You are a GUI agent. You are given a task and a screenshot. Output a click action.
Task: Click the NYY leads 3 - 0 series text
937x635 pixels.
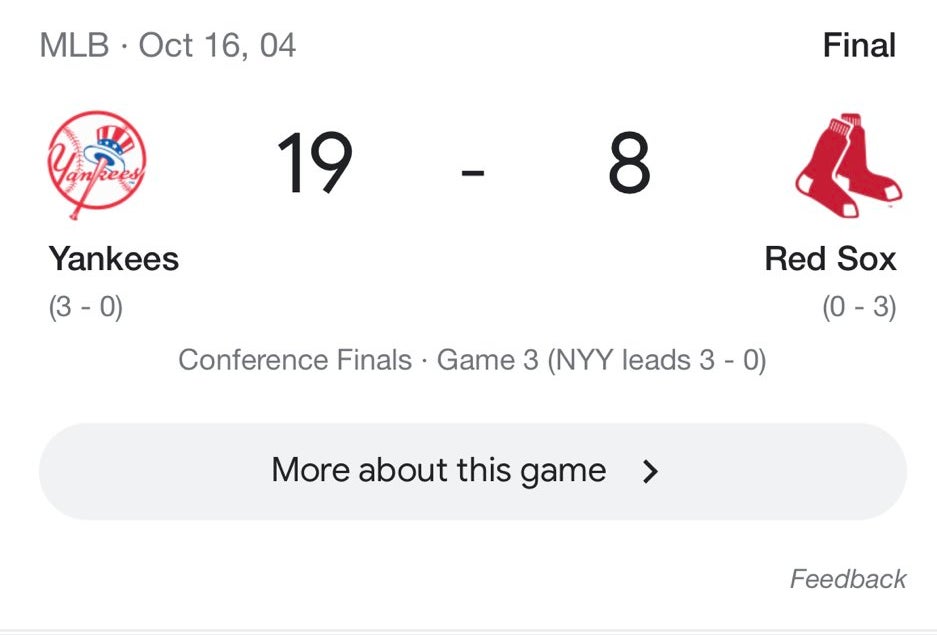click(657, 360)
